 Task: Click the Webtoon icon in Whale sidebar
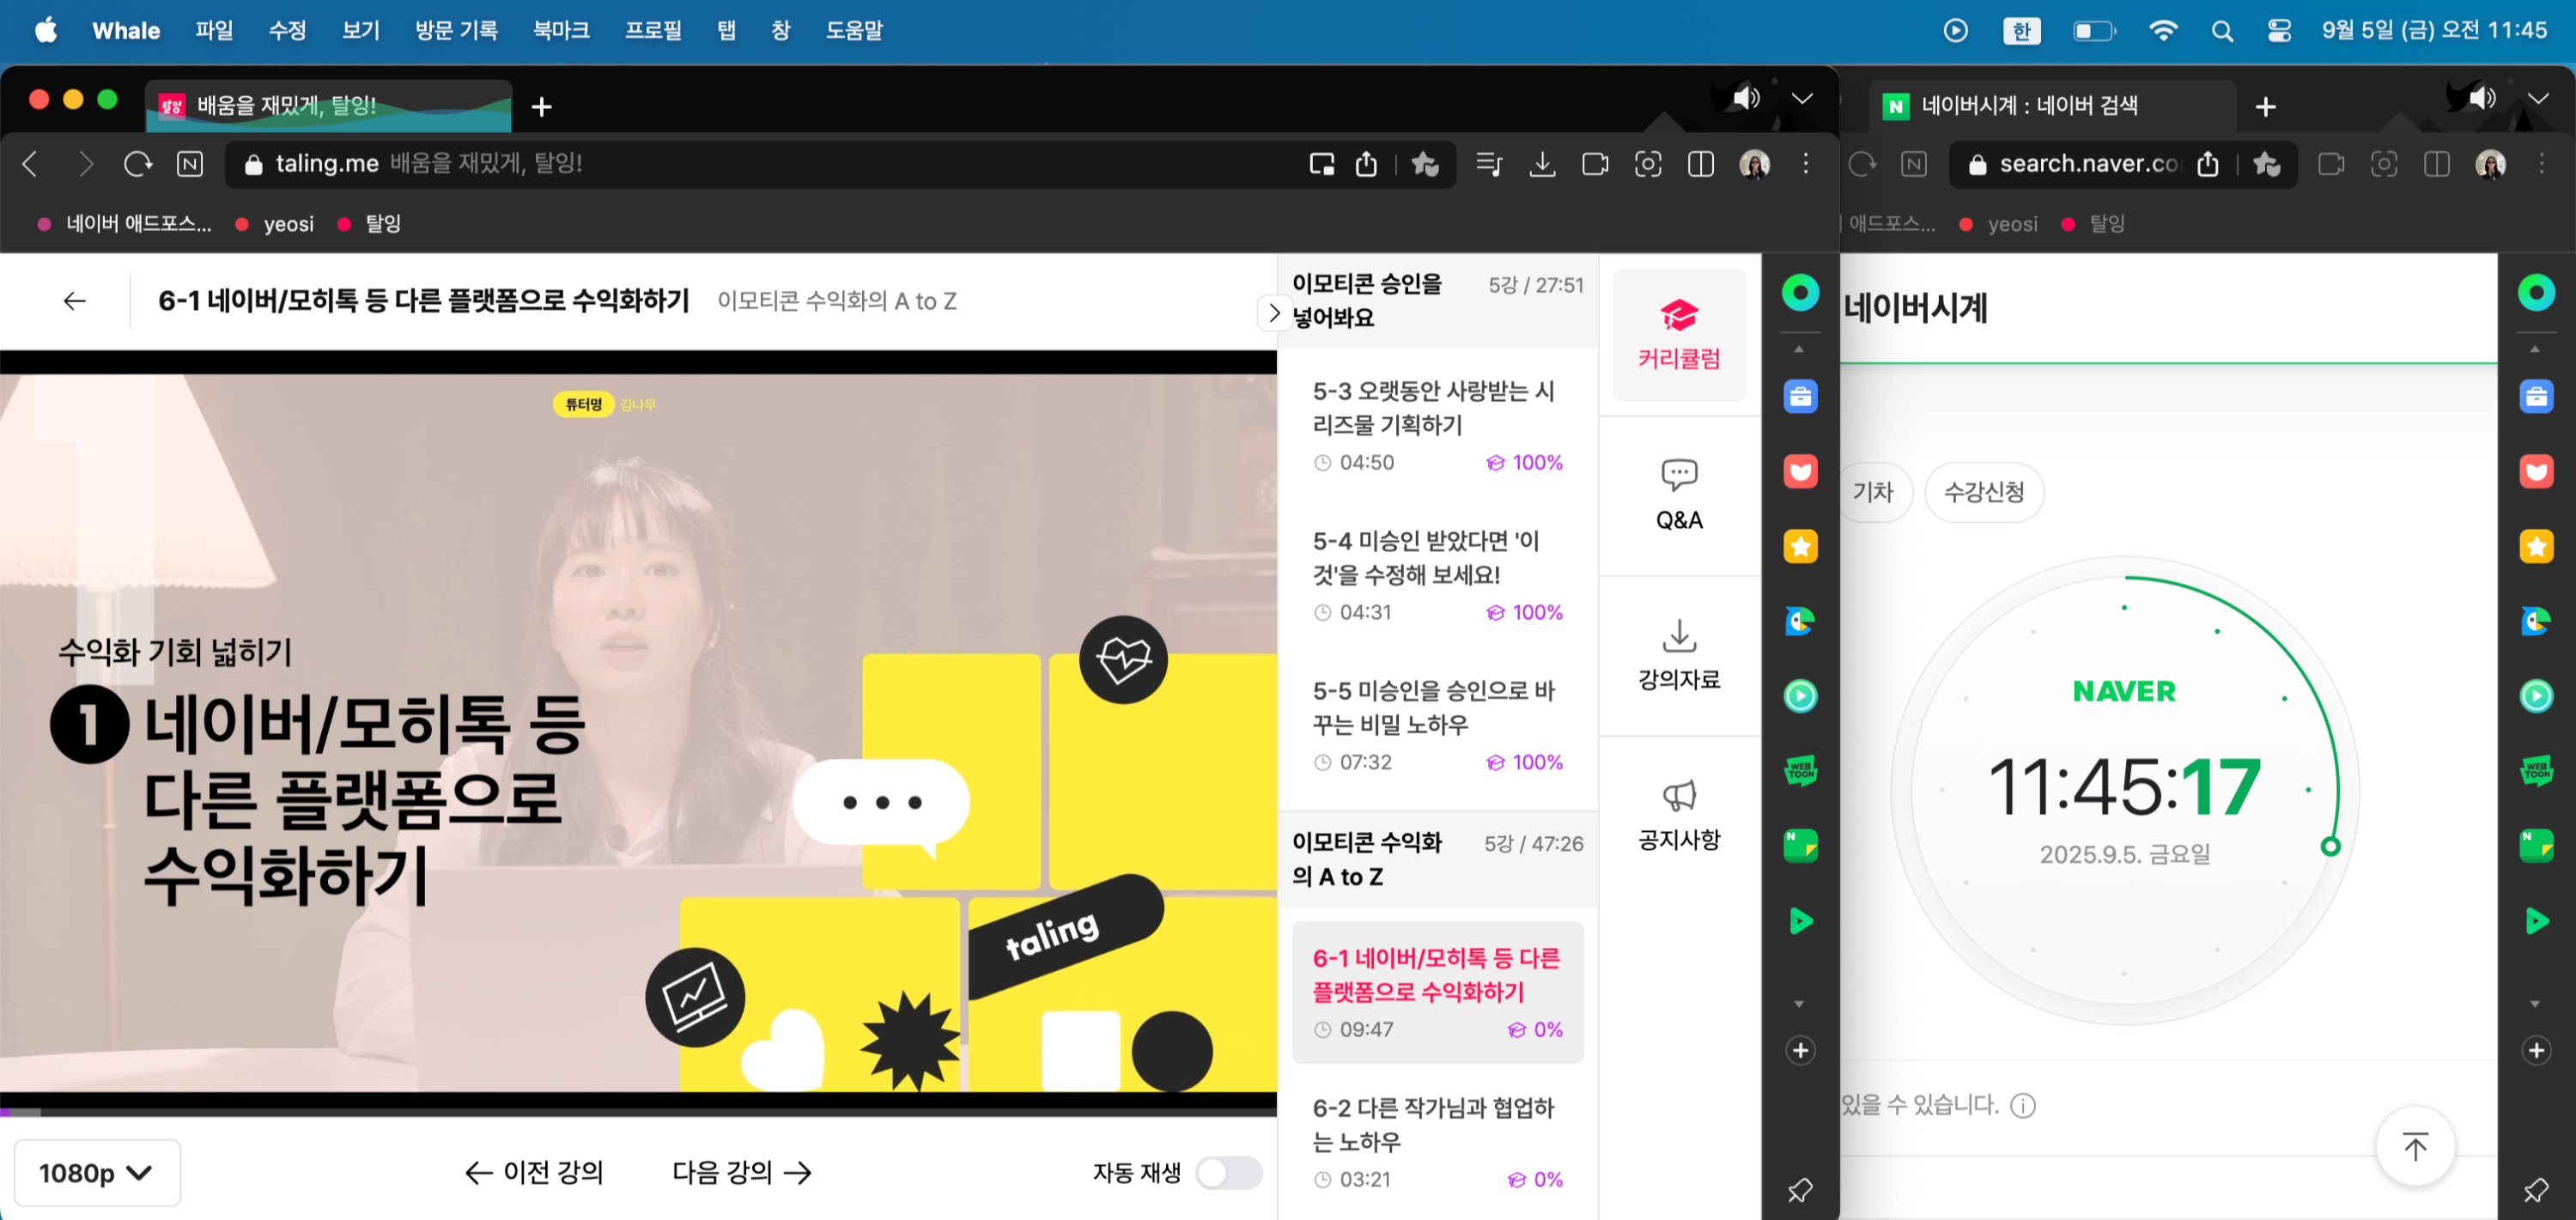[1800, 771]
